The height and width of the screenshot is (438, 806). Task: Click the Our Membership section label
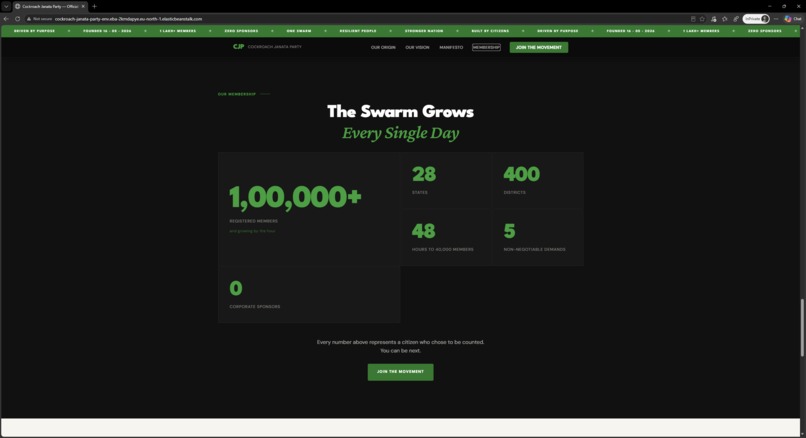(x=236, y=94)
